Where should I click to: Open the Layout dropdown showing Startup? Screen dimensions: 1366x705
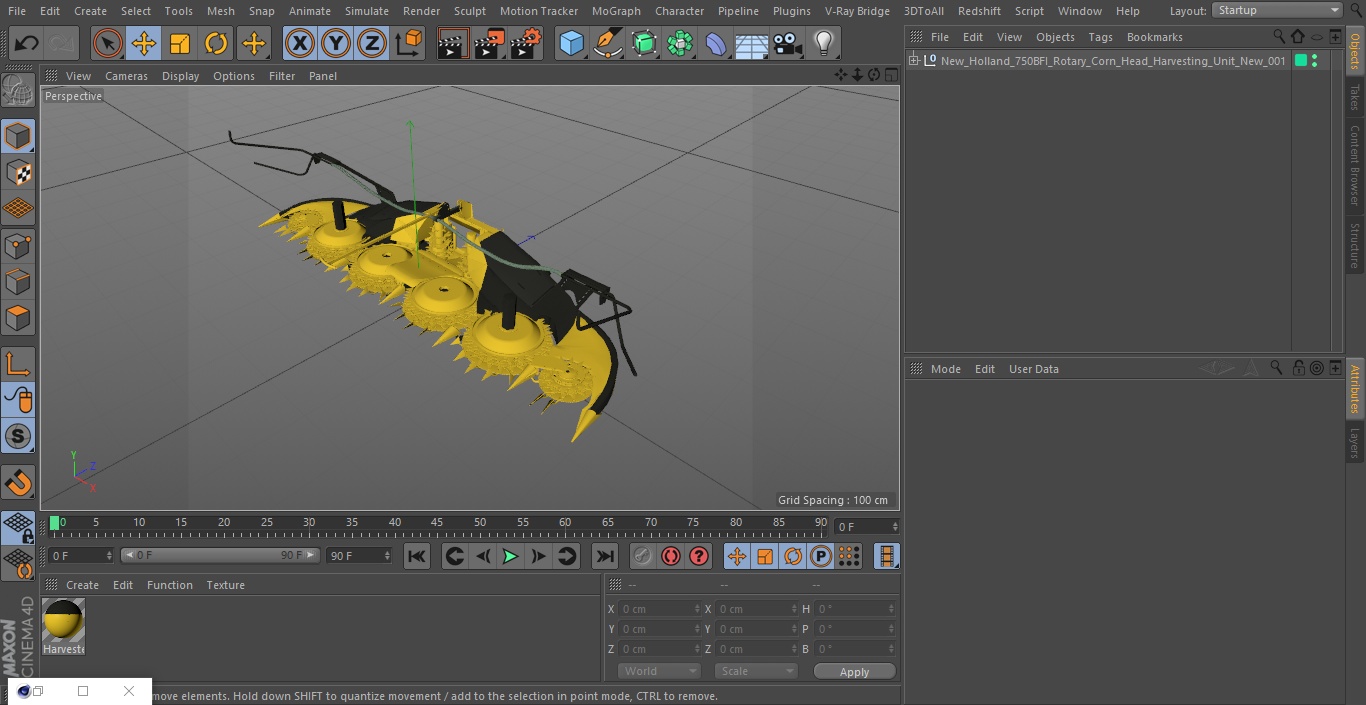[1277, 10]
